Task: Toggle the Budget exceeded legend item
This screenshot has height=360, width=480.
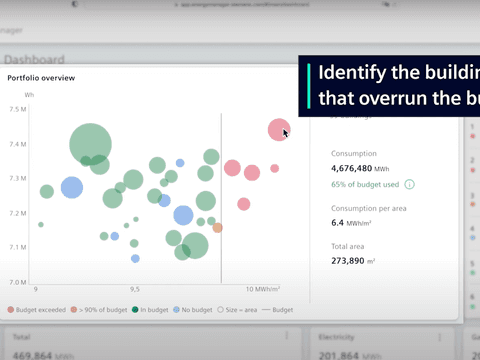Action: click(x=37, y=310)
